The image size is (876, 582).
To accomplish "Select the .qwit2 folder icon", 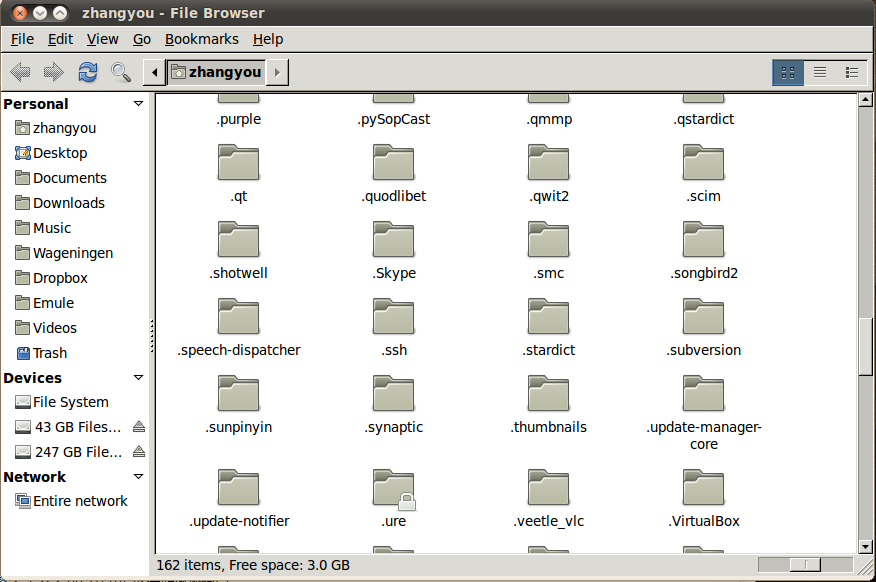I will [549, 162].
